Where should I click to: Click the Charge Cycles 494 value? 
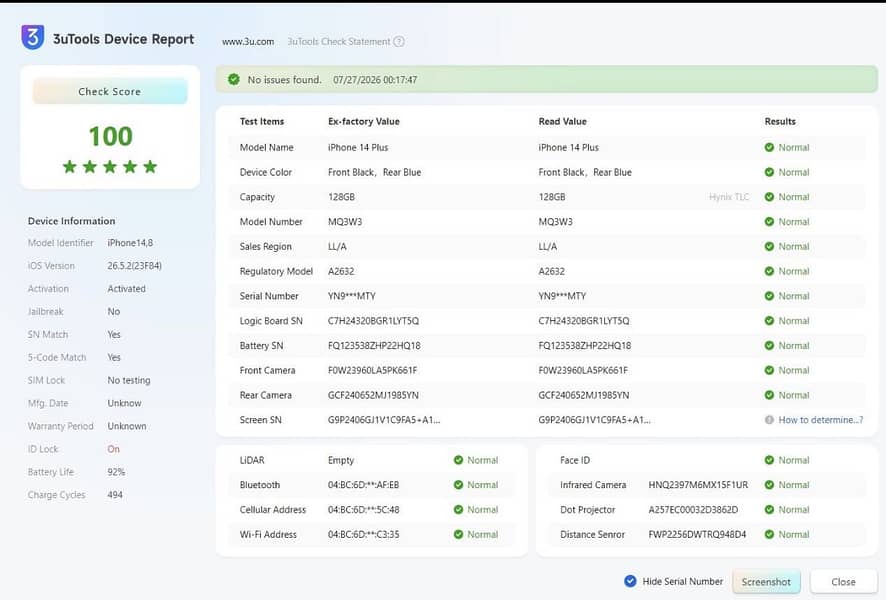click(115, 495)
